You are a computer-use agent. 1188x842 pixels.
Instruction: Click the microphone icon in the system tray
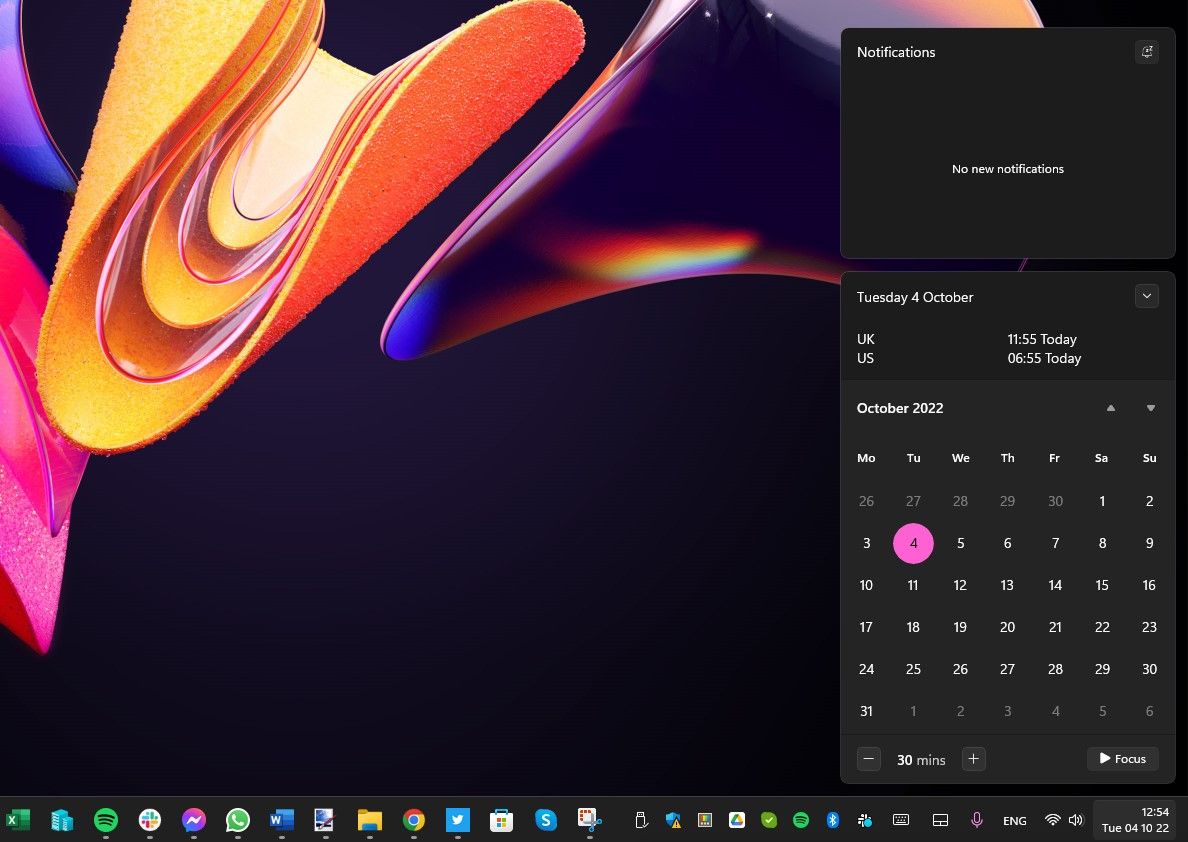click(976, 819)
